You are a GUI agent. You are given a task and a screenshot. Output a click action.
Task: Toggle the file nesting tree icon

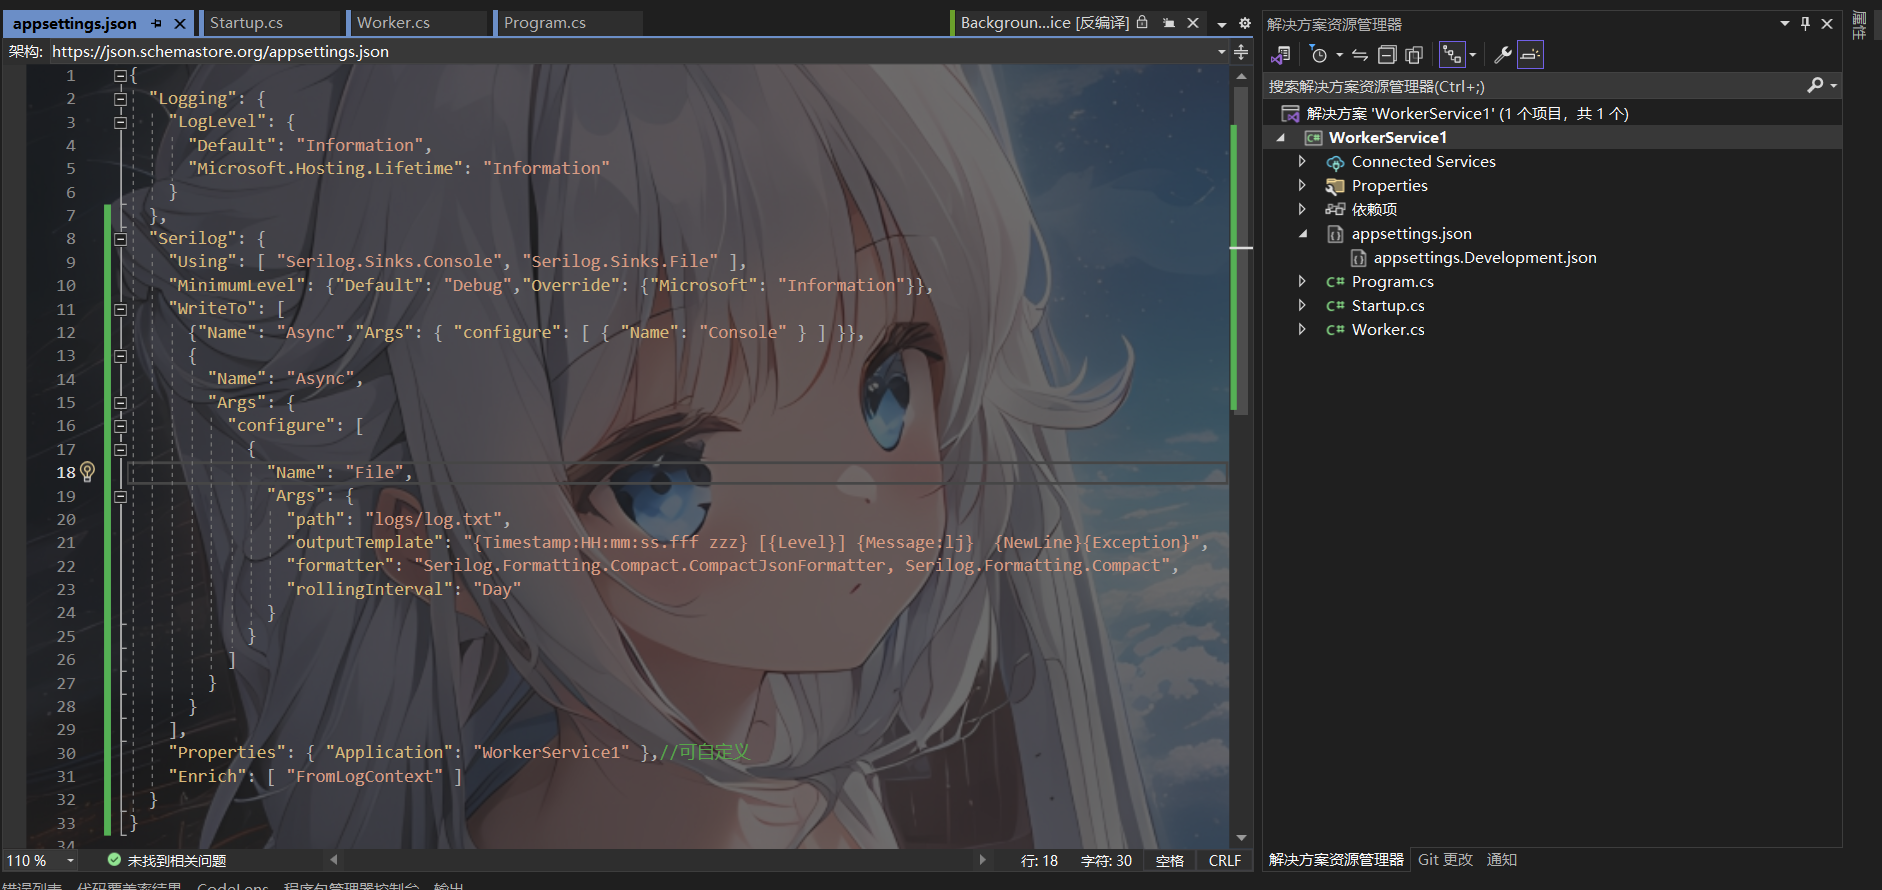click(x=1452, y=55)
